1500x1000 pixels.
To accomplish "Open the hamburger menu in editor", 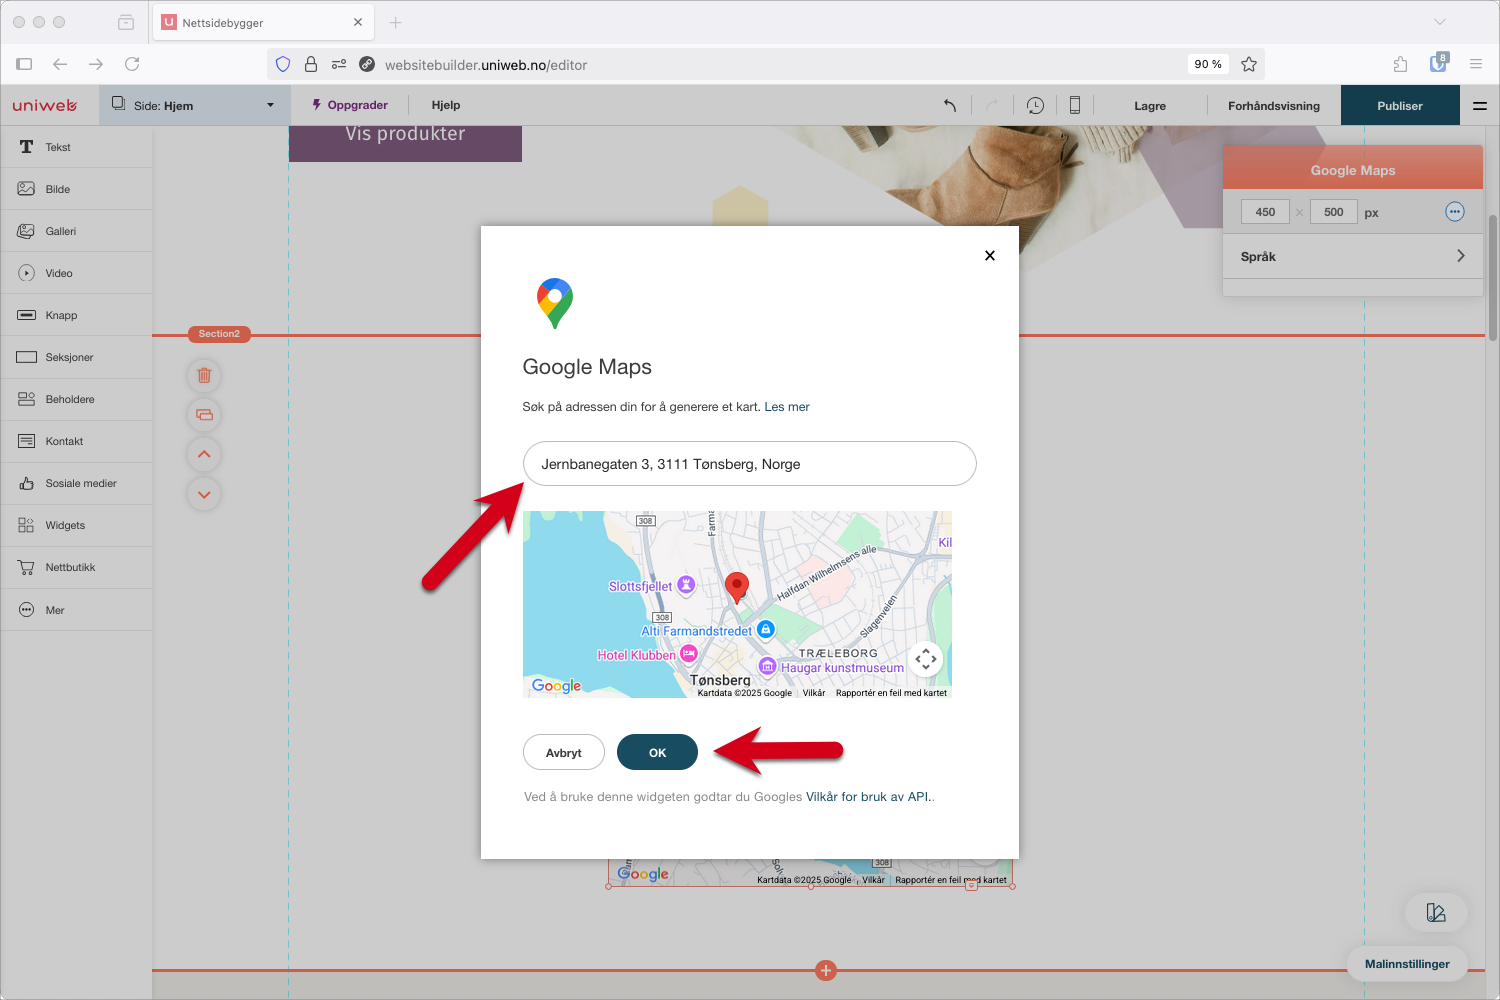I will [x=1480, y=105].
